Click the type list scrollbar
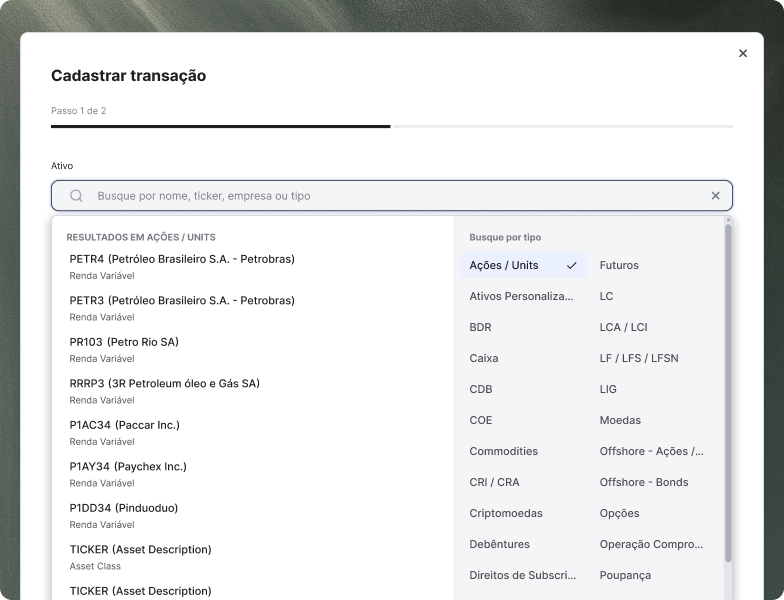Viewport: 784px width, 600px height. click(728, 392)
